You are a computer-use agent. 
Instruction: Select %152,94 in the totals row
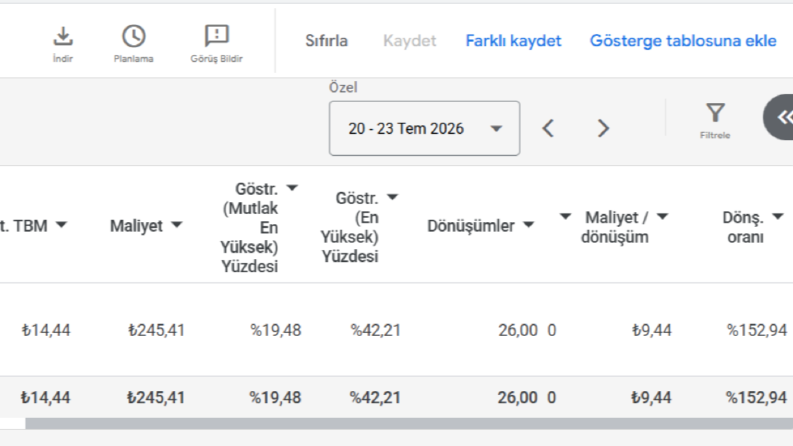click(x=757, y=397)
